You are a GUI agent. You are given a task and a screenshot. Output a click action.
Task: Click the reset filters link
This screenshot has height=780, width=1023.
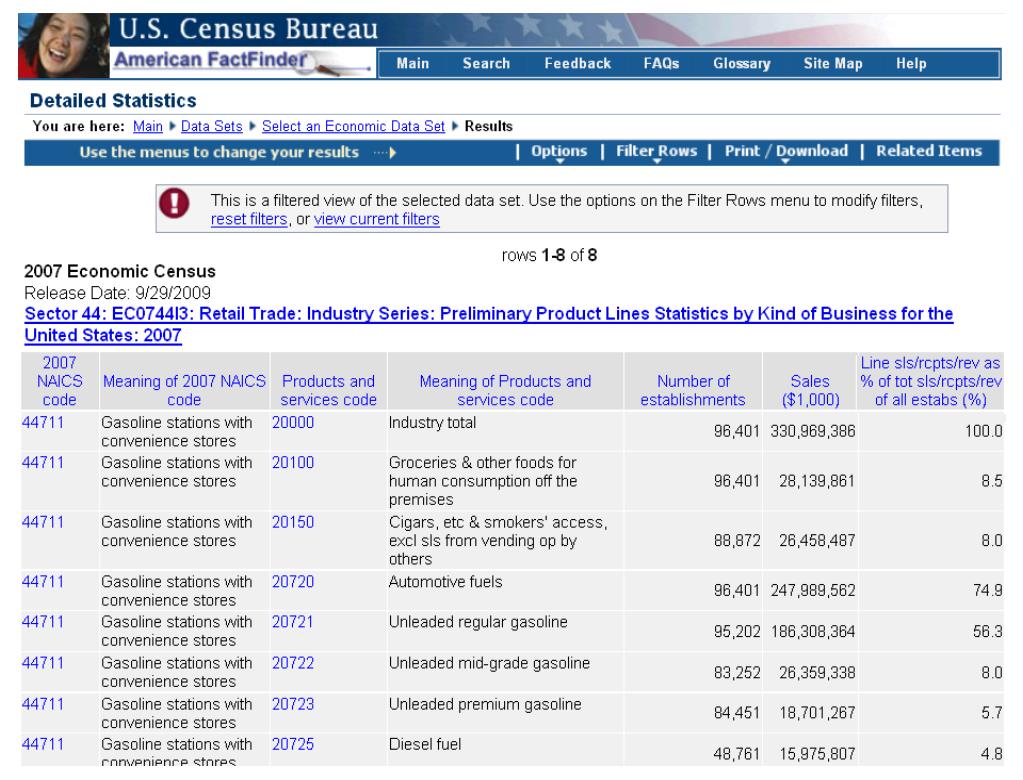click(x=249, y=219)
